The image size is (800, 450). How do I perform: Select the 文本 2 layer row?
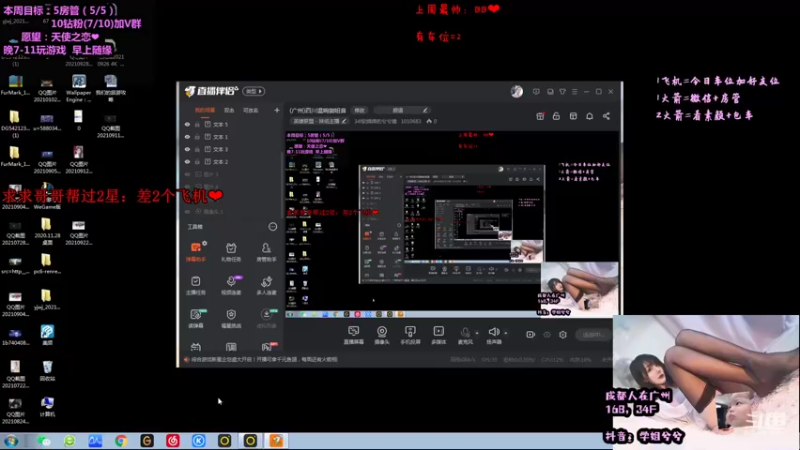point(230,162)
